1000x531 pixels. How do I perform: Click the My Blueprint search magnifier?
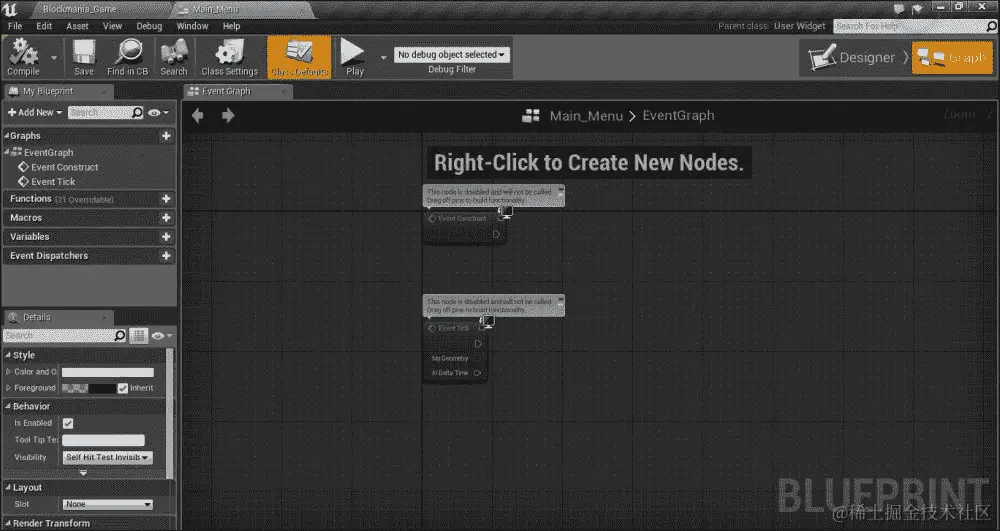137,112
